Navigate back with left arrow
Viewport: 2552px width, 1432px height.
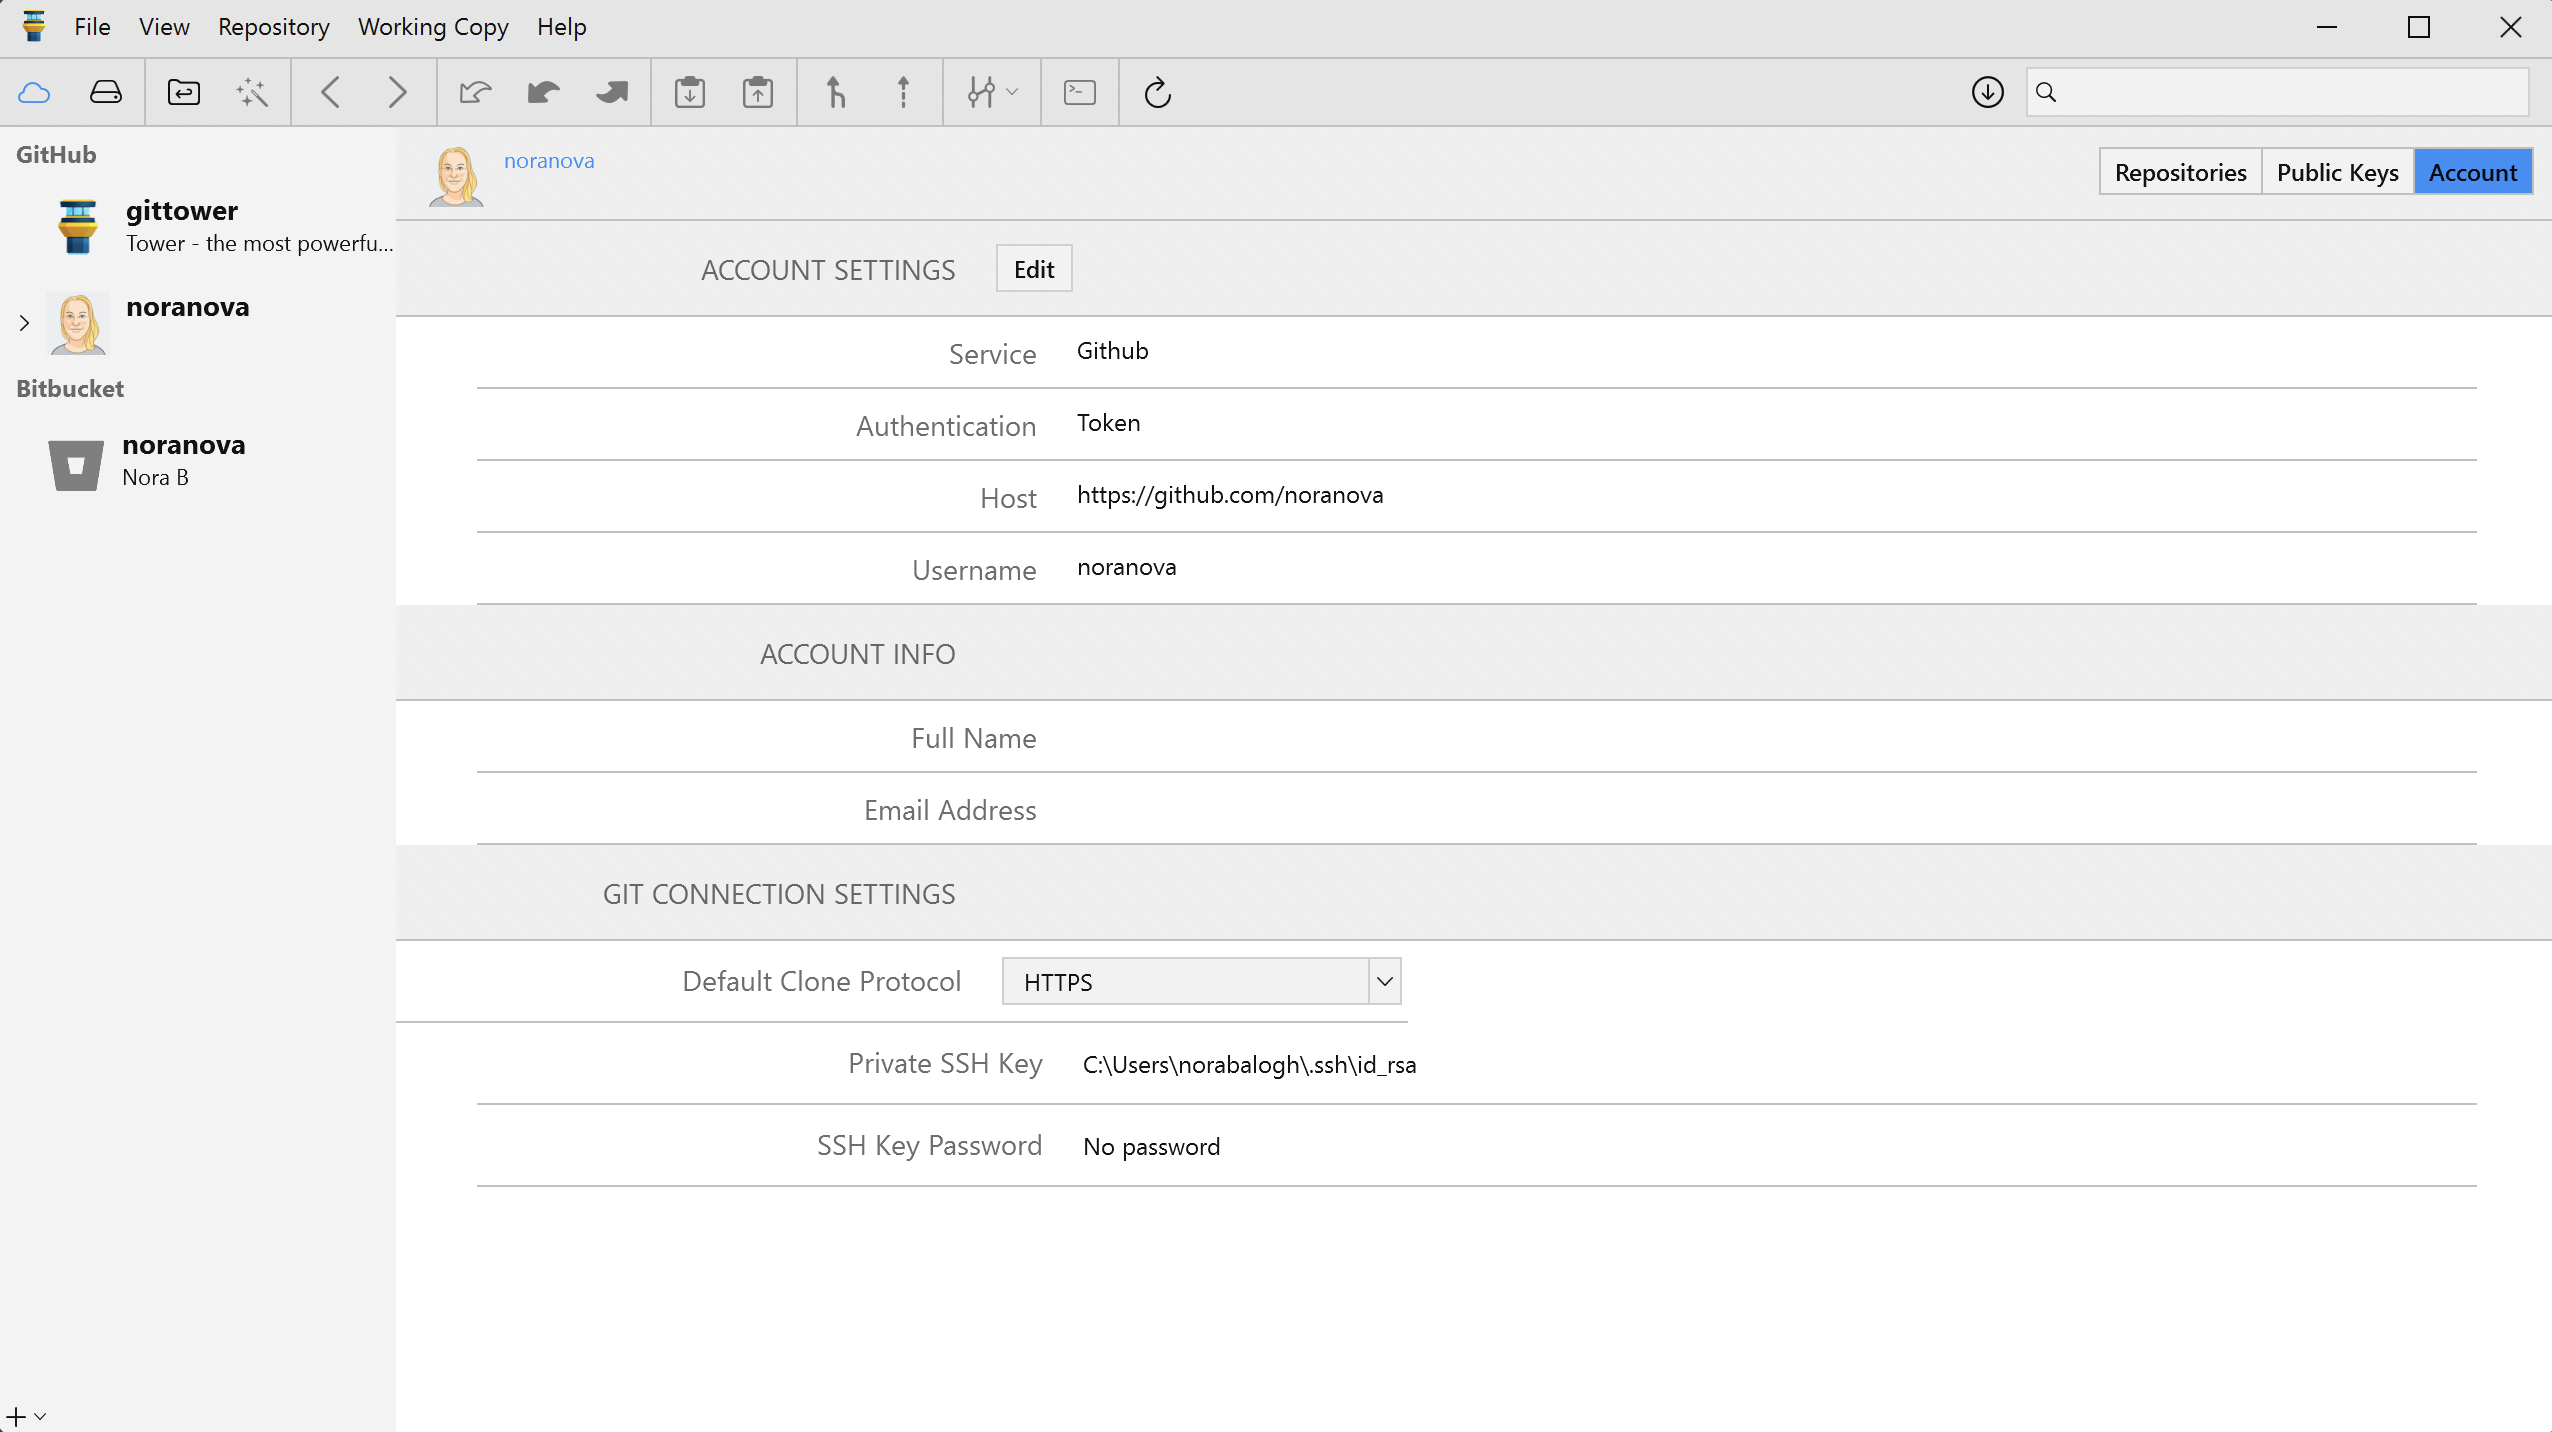[331, 93]
